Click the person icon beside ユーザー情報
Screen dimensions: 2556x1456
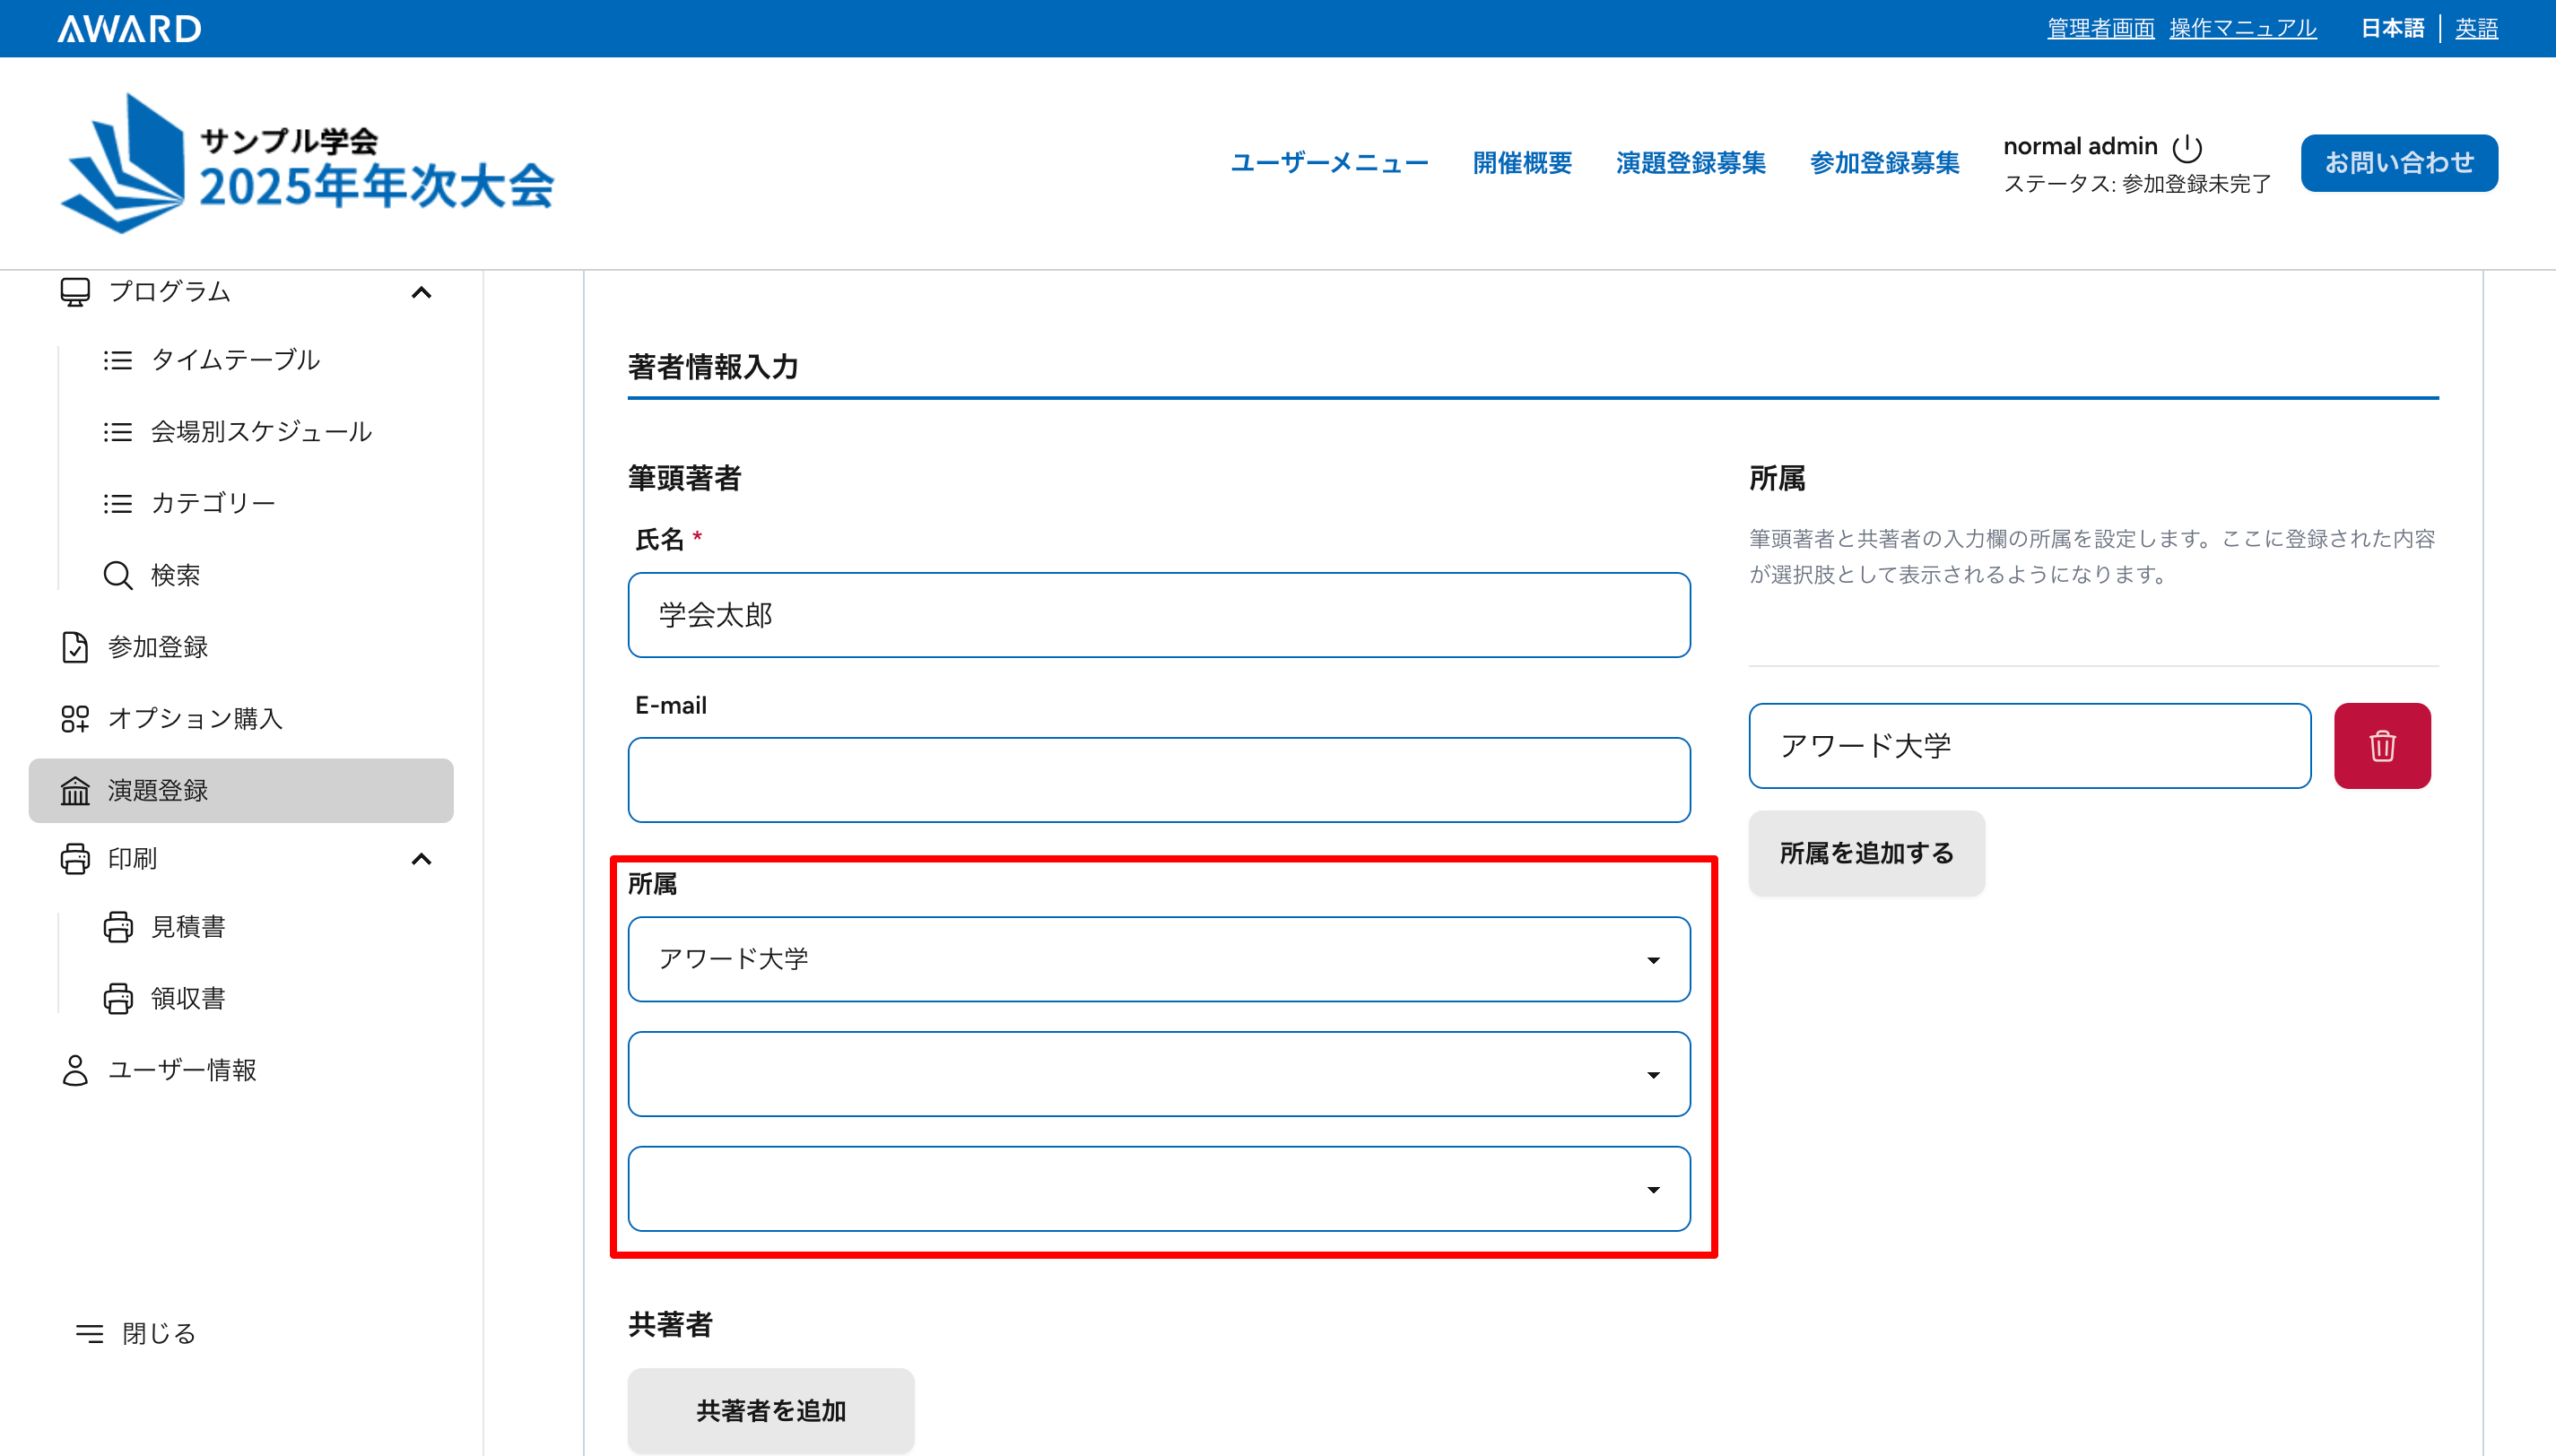75,1069
